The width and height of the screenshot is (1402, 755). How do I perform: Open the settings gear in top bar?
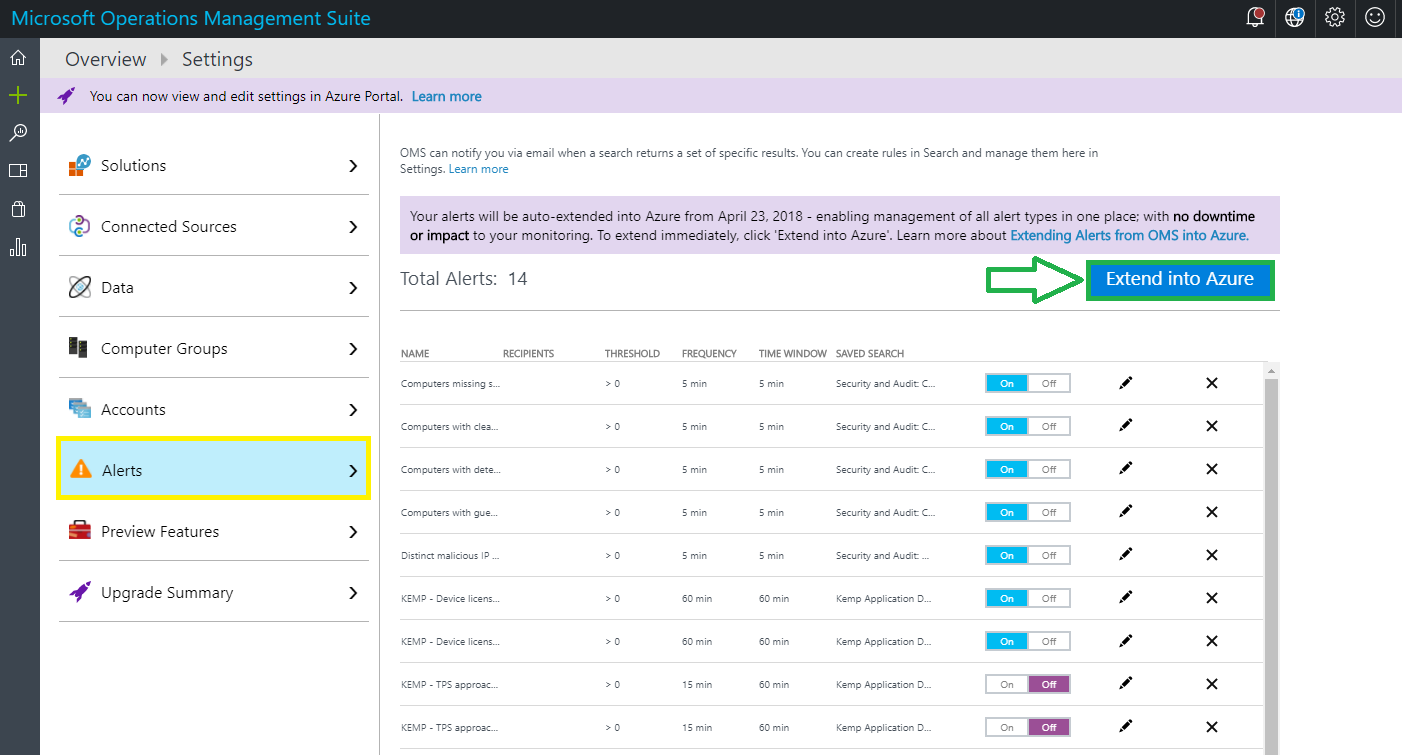(x=1335, y=17)
